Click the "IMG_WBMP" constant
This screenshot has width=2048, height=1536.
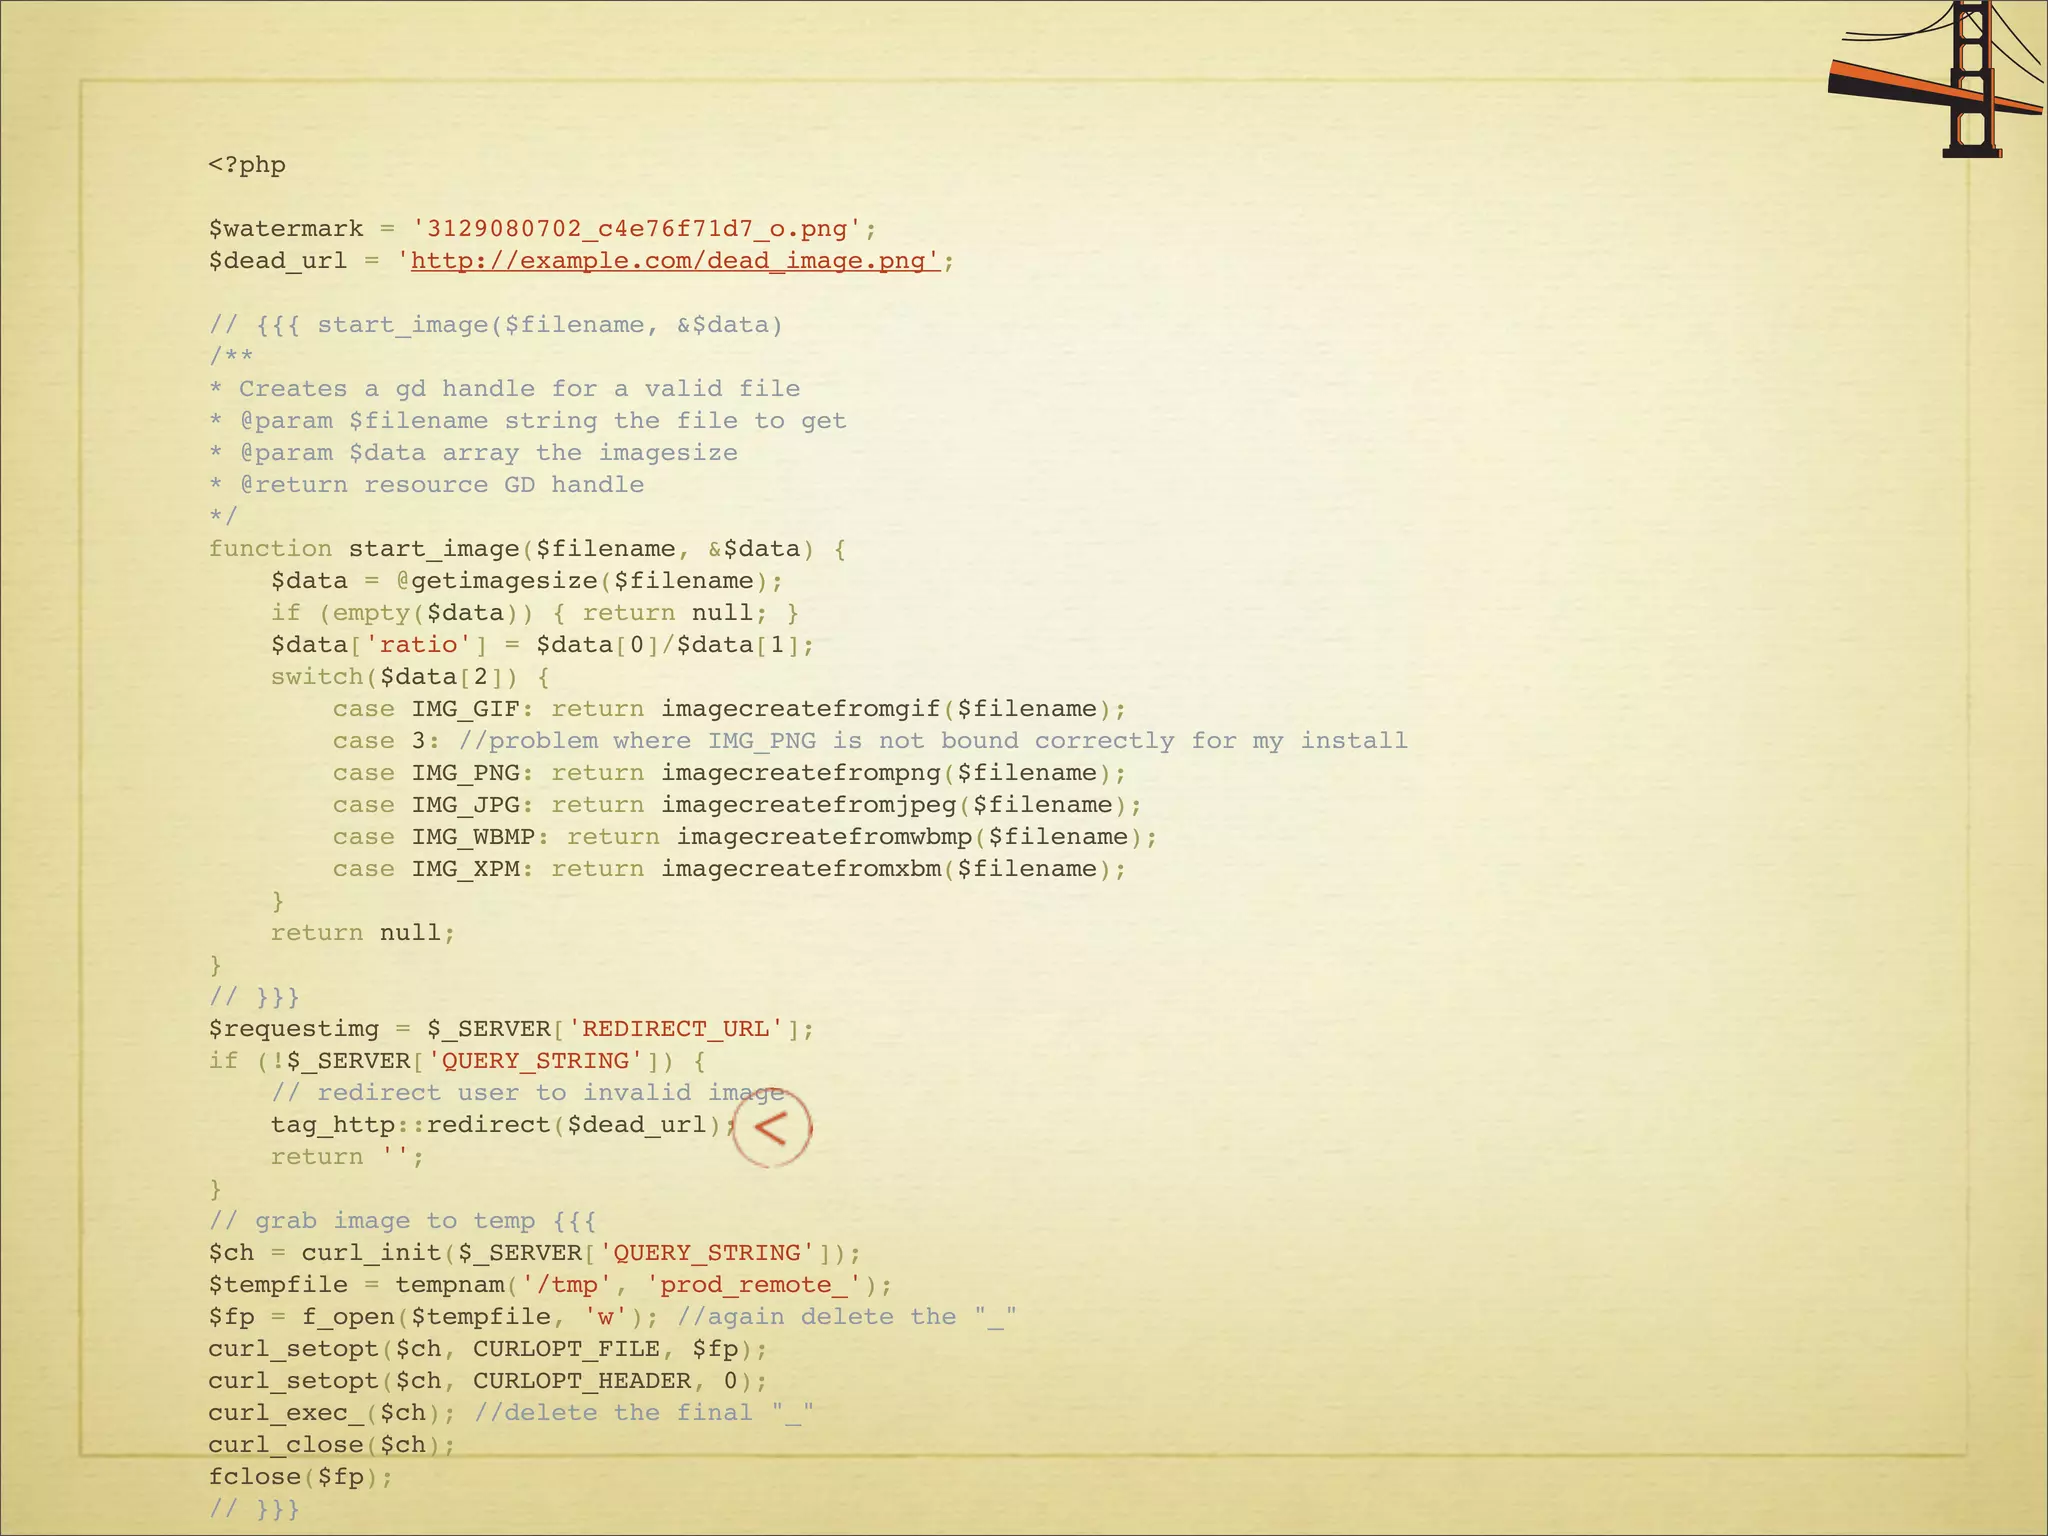(473, 837)
